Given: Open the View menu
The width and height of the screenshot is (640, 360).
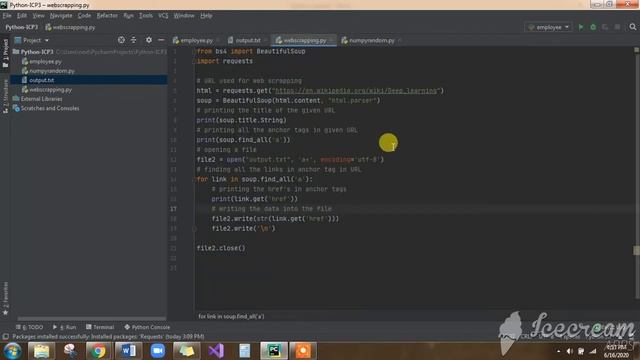Looking at the screenshot, I should click(x=38, y=16).
